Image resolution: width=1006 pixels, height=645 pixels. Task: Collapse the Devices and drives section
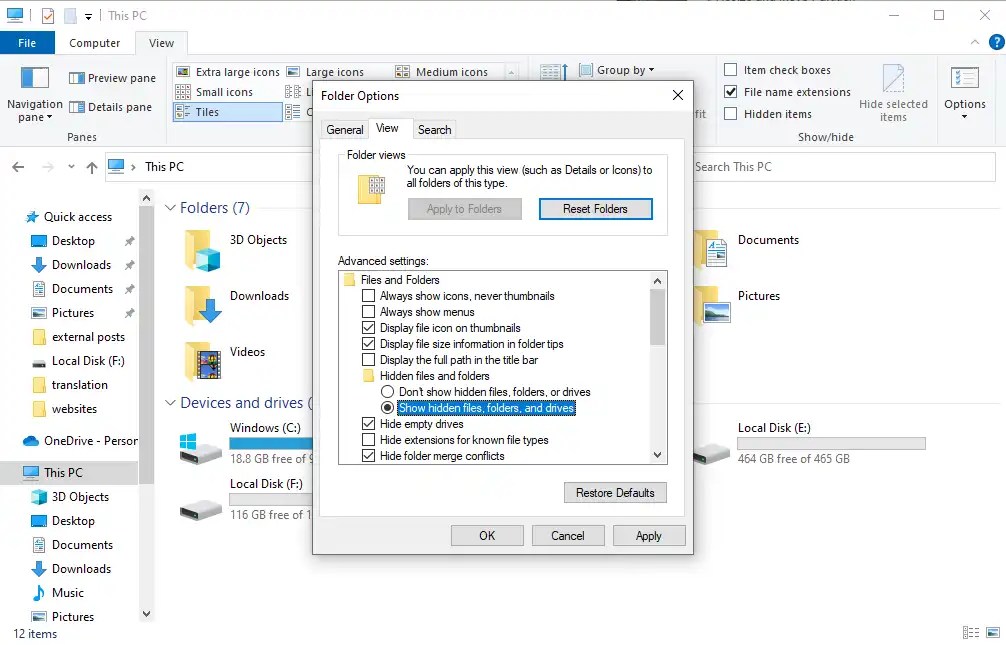pos(169,402)
